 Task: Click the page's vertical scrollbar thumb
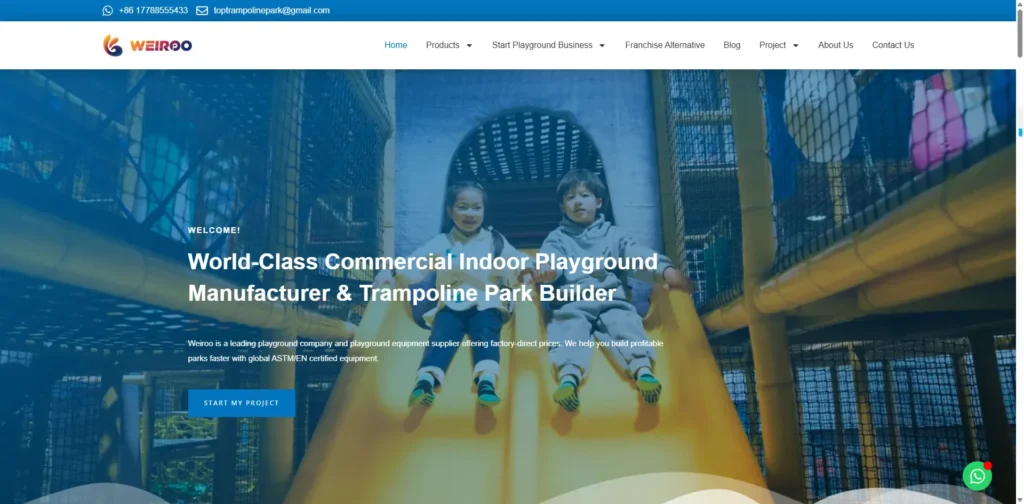pyautogui.click(x=1020, y=131)
